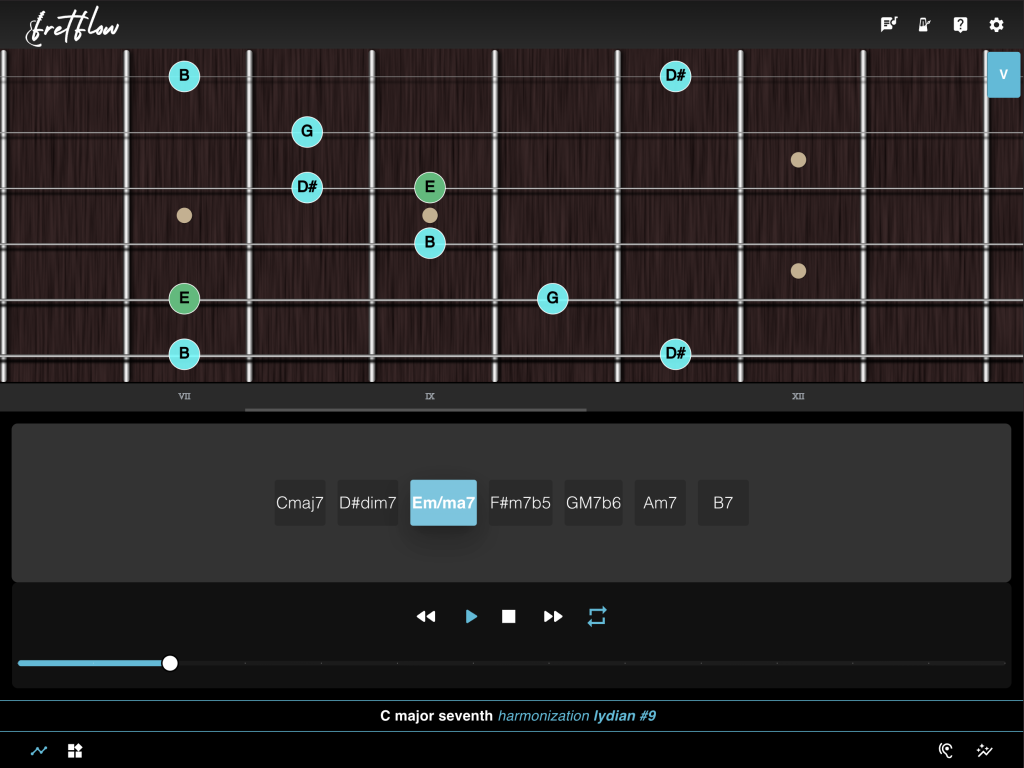
Task: Open the lesson notes icon in the header
Action: tap(889, 25)
